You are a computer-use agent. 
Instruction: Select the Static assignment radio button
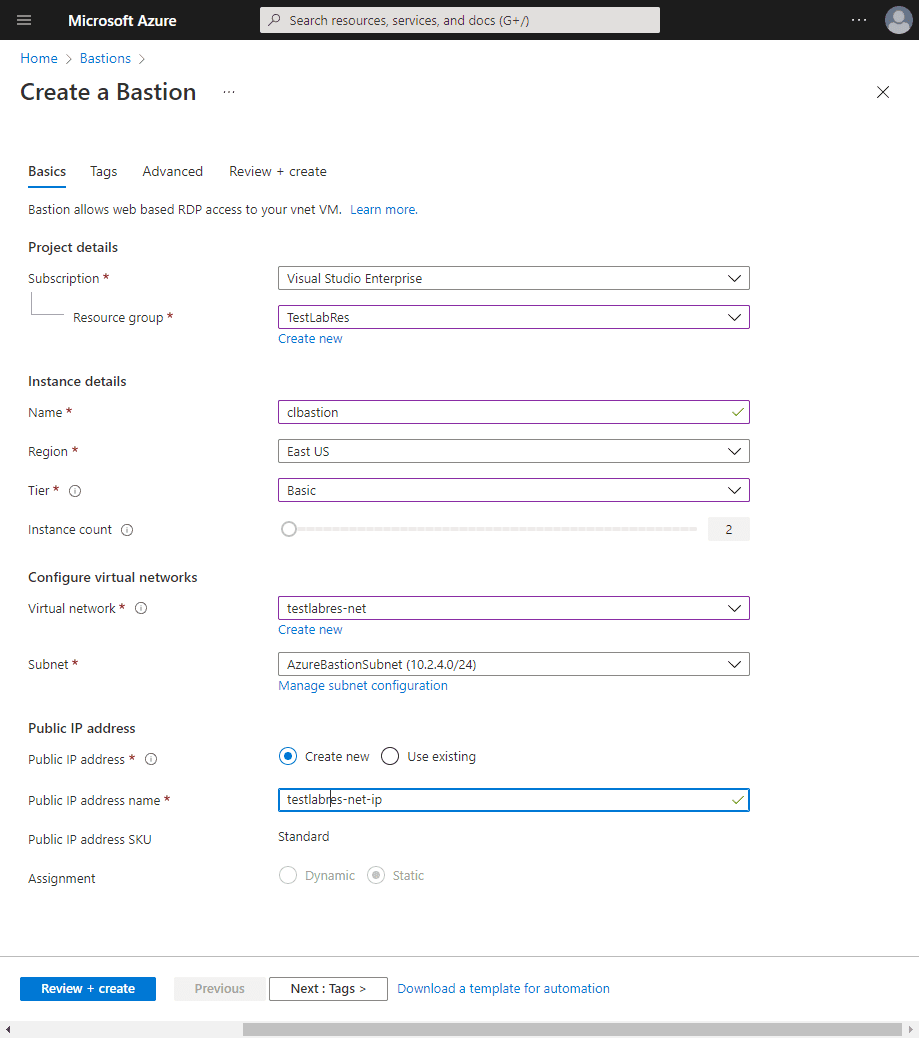coord(376,876)
